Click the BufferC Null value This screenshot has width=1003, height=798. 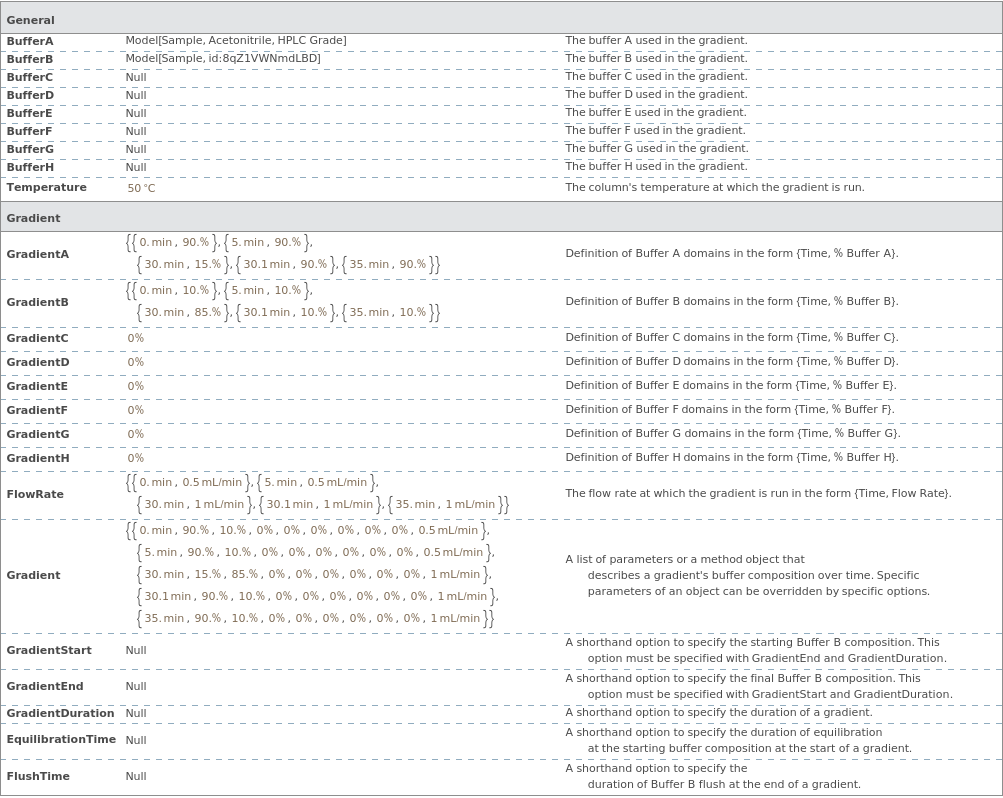[x=135, y=77]
